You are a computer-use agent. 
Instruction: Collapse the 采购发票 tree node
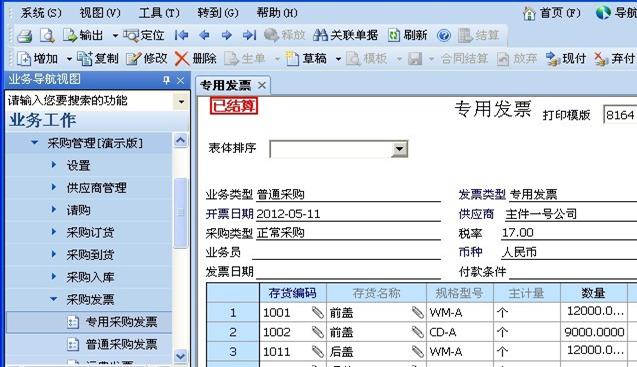point(54,299)
